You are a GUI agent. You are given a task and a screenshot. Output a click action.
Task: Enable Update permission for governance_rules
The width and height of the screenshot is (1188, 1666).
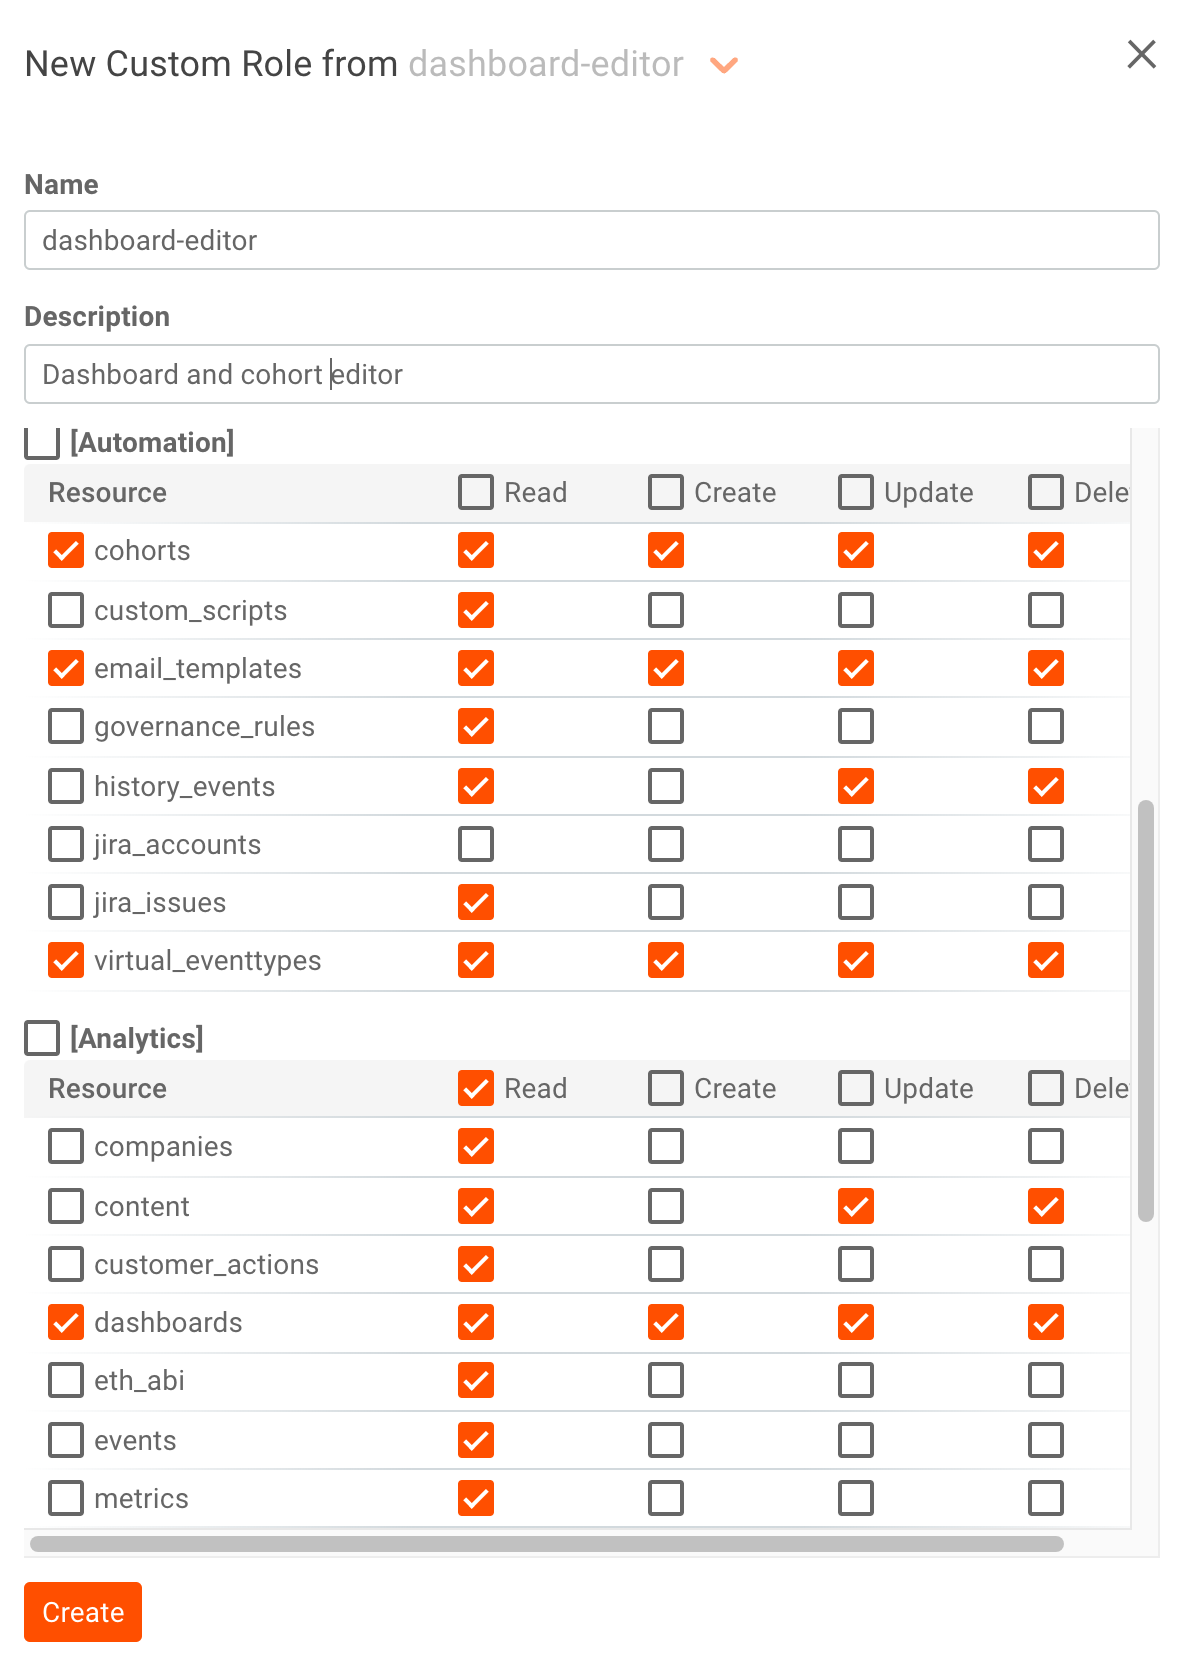click(855, 726)
